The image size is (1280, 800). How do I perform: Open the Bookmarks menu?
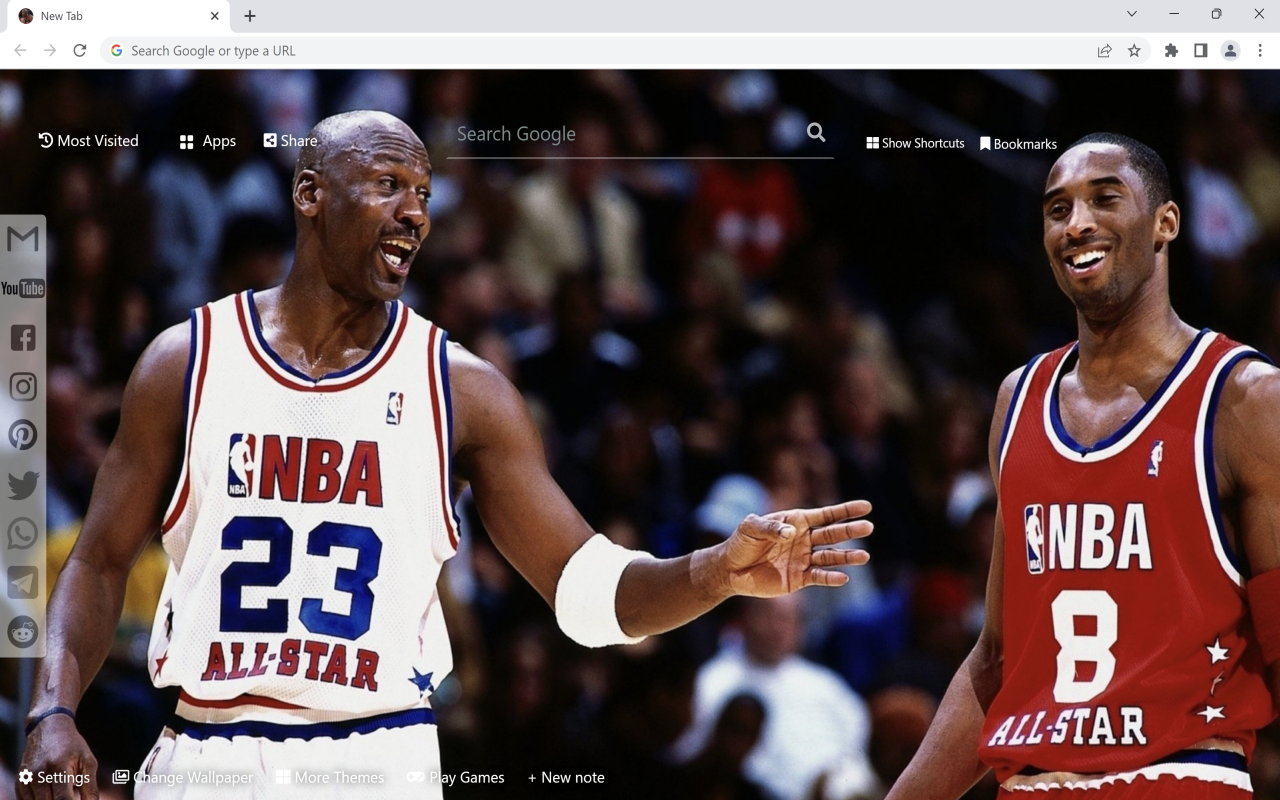click(1018, 144)
